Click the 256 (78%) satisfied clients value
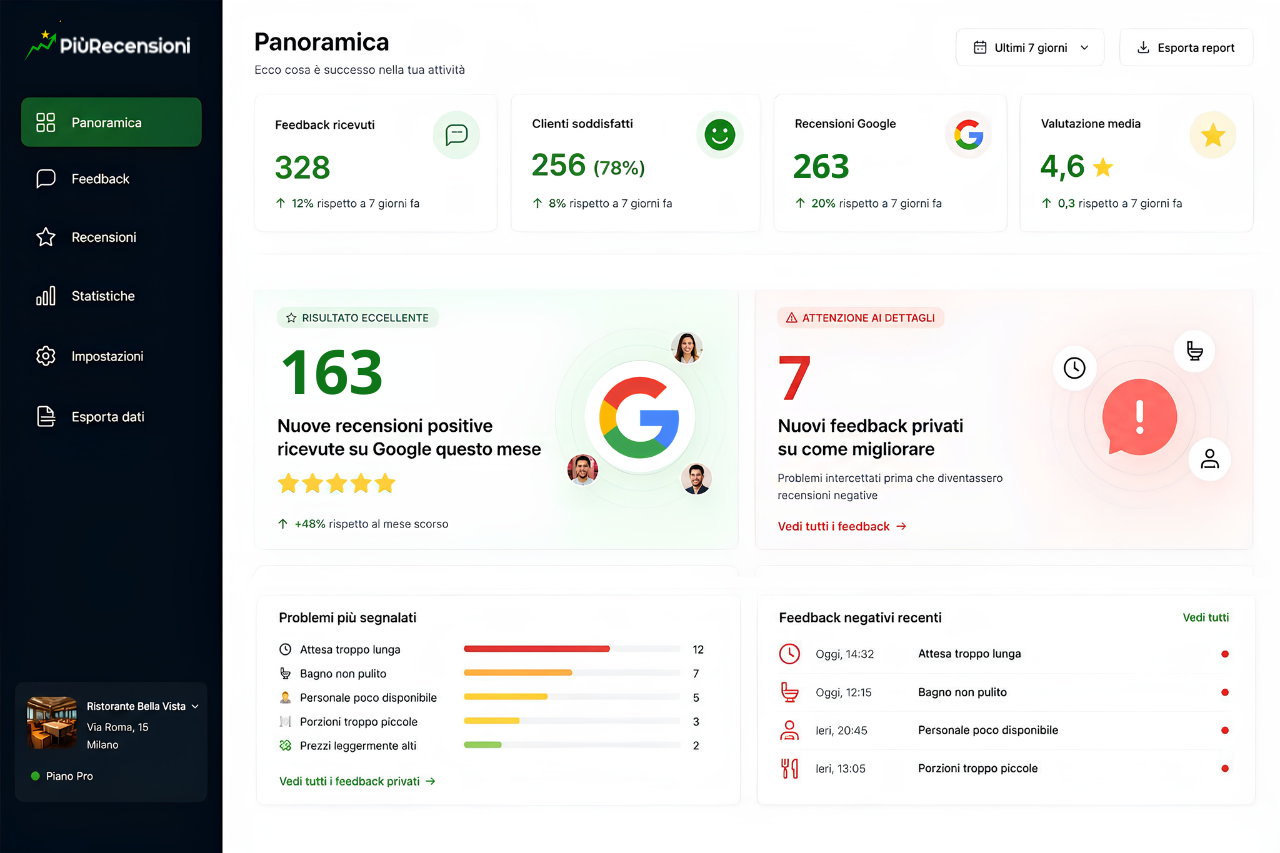This screenshot has height=853, width=1280. (x=588, y=165)
